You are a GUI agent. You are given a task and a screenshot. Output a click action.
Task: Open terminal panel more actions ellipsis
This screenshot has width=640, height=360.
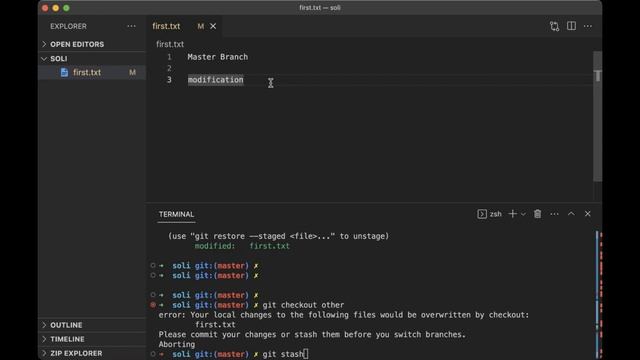pos(554,214)
